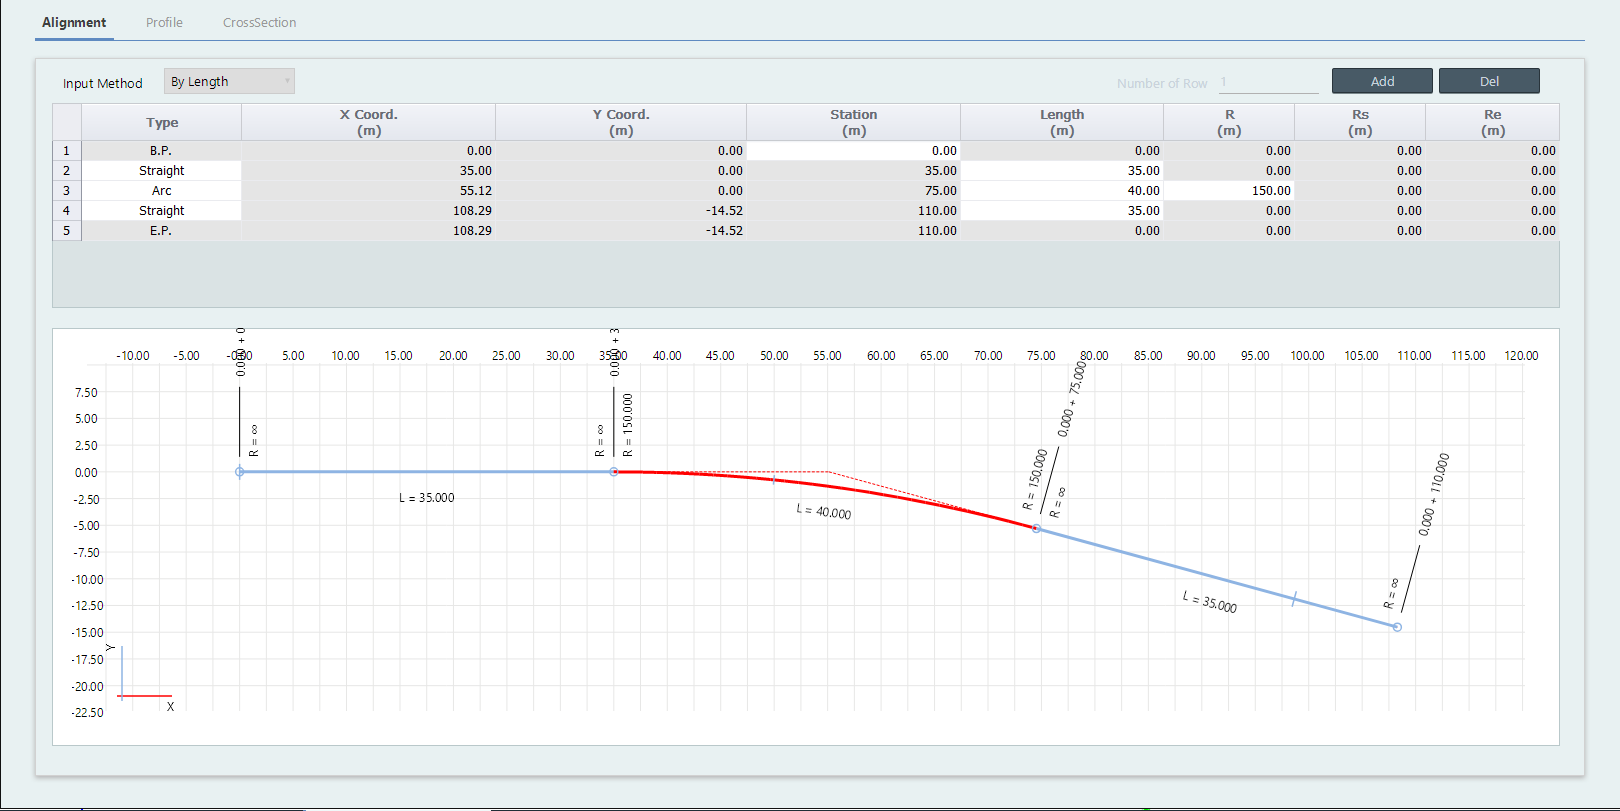
Task: Open the Input Method dropdown (By Length)
Action: coord(229,81)
